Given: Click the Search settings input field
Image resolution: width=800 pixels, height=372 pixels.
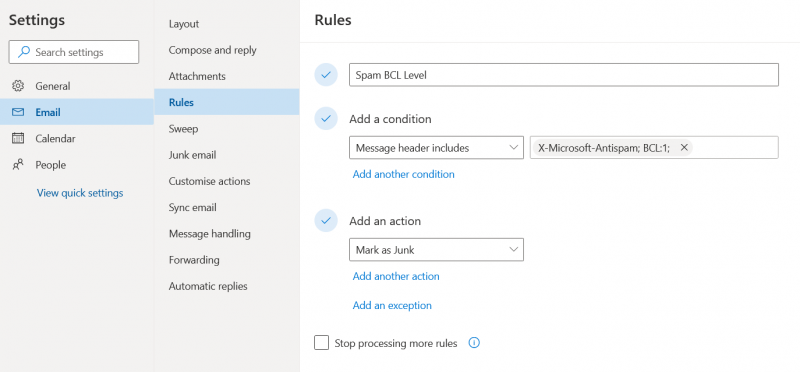Looking at the screenshot, I should point(74,52).
